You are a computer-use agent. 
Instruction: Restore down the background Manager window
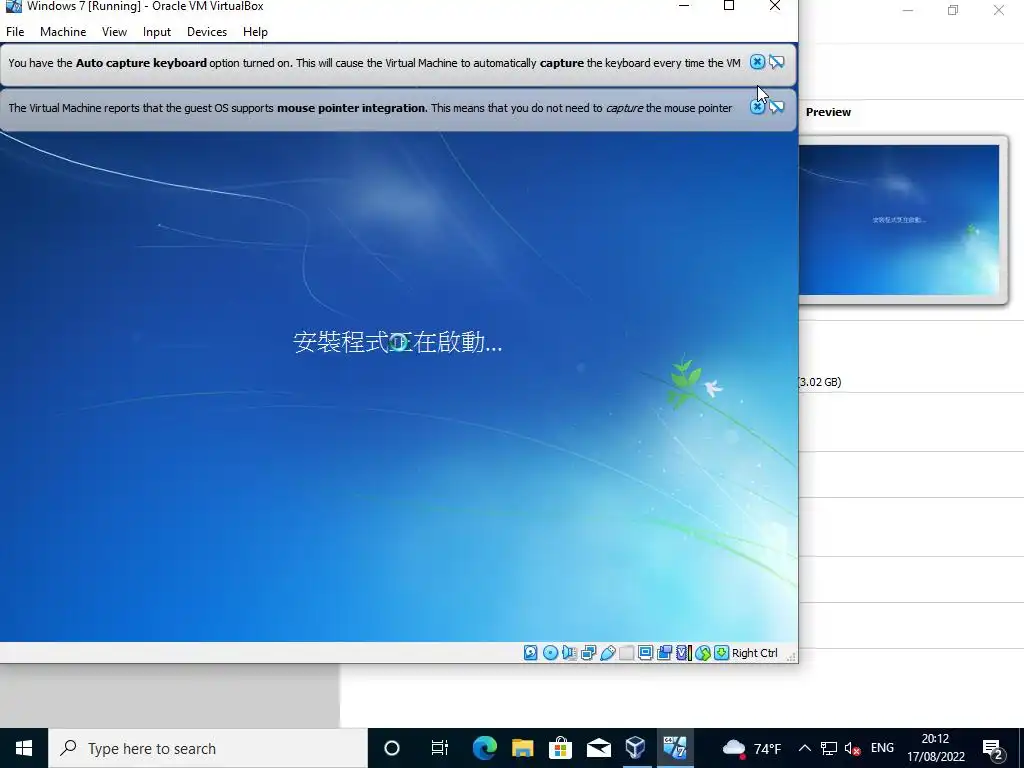pyautogui.click(x=953, y=10)
